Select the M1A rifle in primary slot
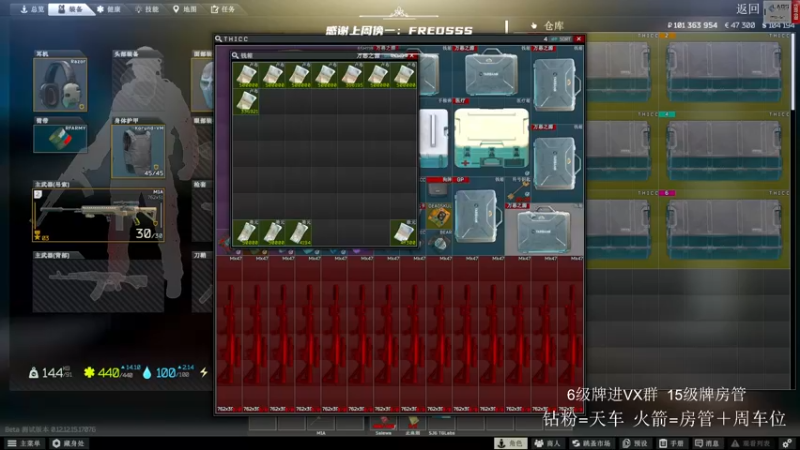The width and height of the screenshot is (800, 450). pos(98,215)
